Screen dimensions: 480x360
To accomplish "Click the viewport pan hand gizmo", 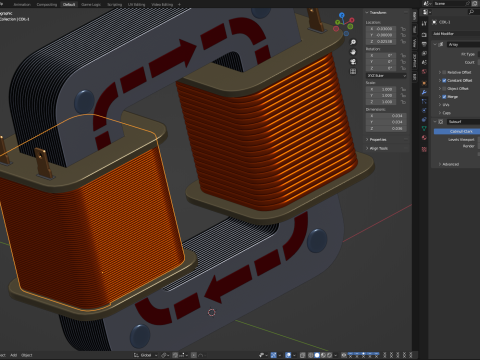I will pos(353,52).
